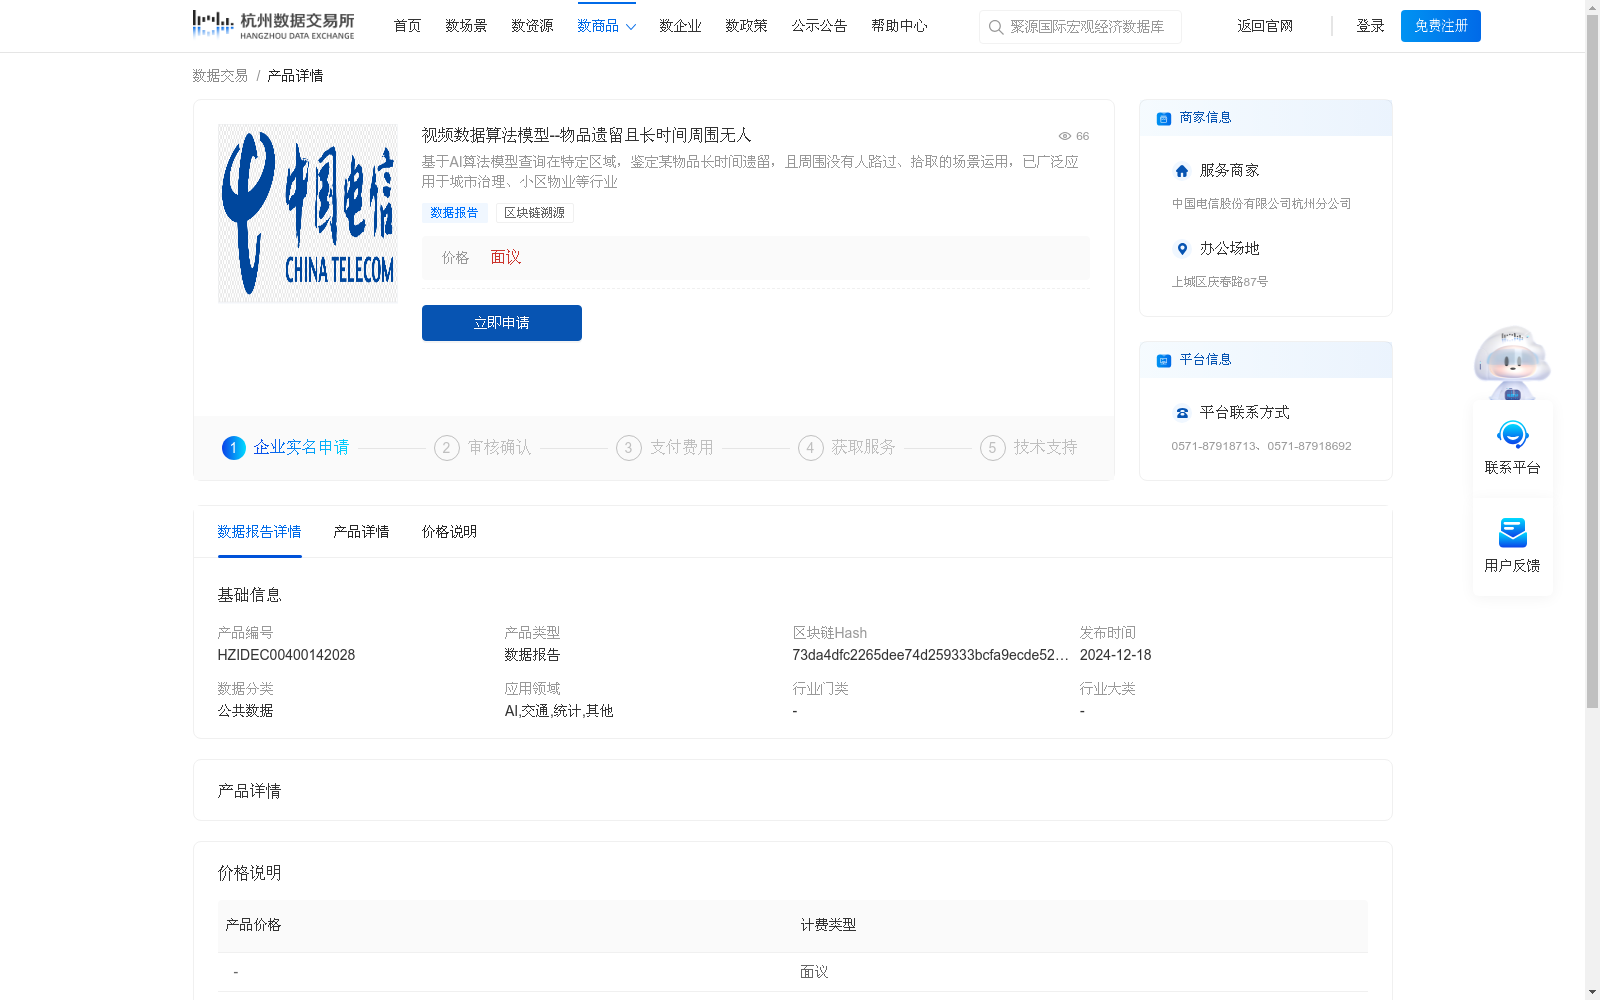Open the 数场景 menu item
The image size is (1600, 1000).
(466, 26)
